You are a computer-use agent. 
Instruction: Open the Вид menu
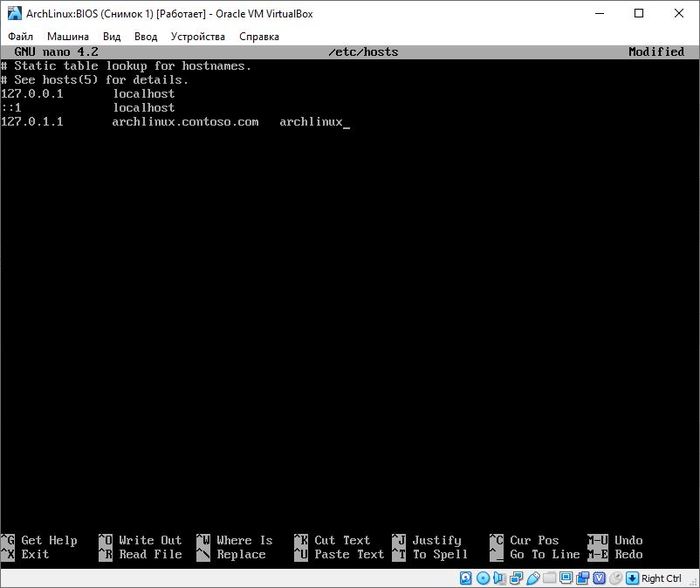[112, 37]
